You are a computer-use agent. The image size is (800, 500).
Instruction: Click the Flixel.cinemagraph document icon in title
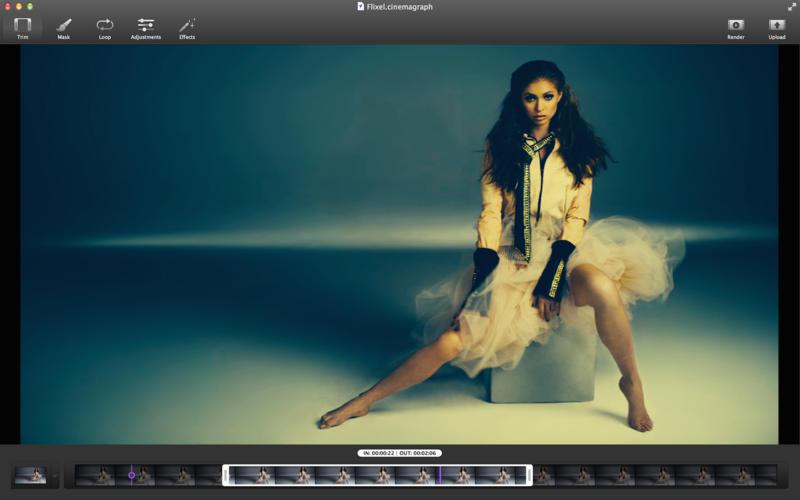361,6
